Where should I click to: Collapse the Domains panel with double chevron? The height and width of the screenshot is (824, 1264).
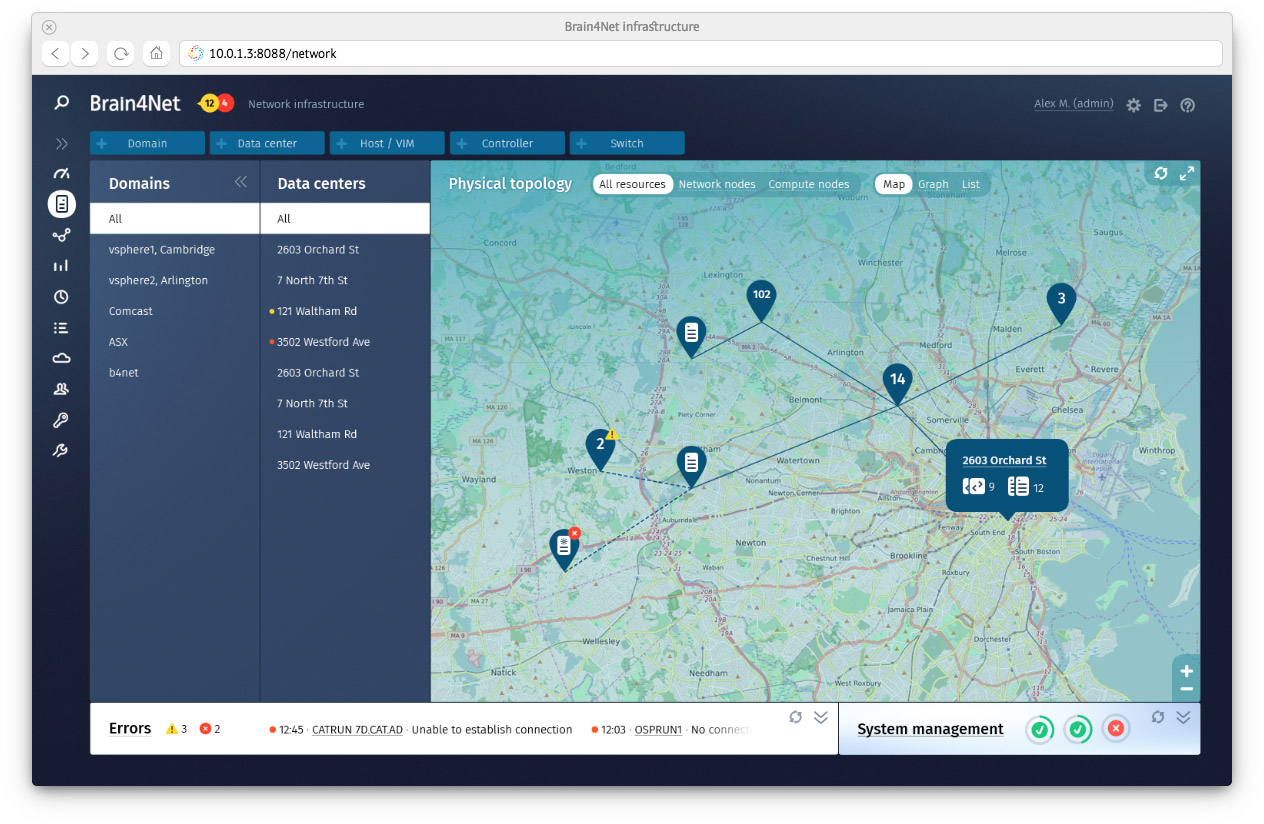click(x=241, y=182)
